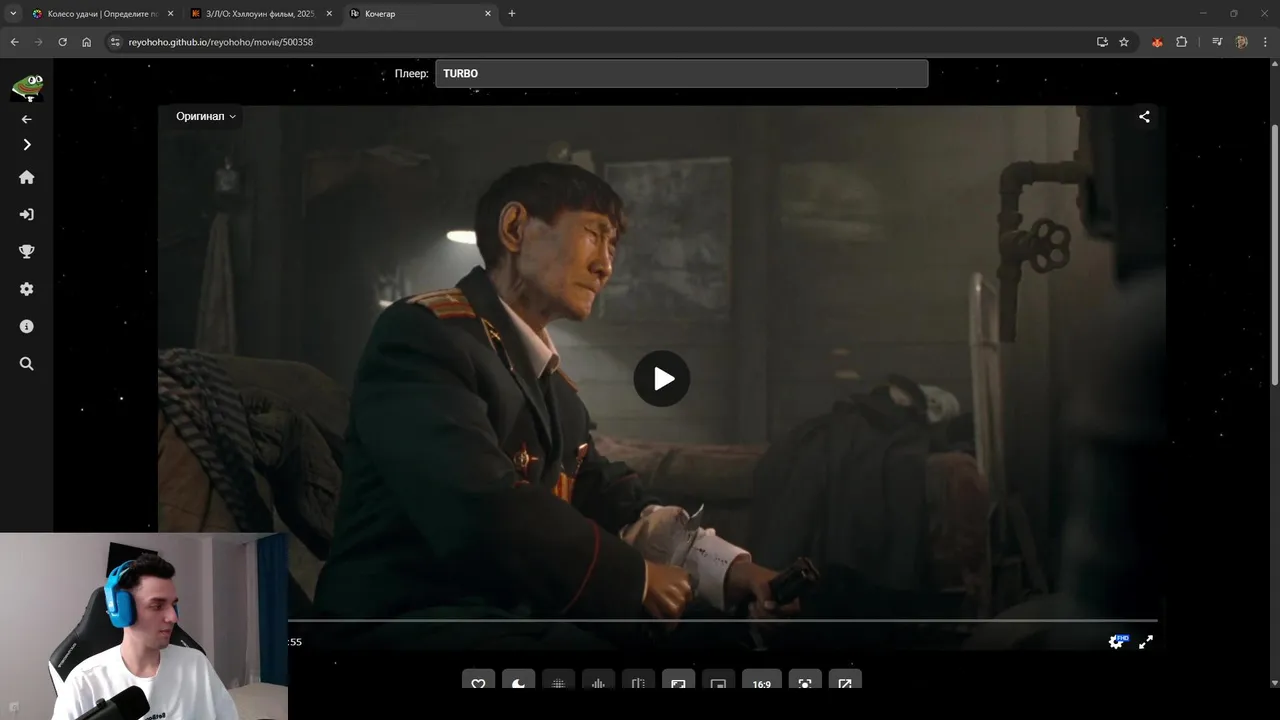The height and width of the screenshot is (720, 1280).
Task: Go forward in browser history
Action: 39,42
